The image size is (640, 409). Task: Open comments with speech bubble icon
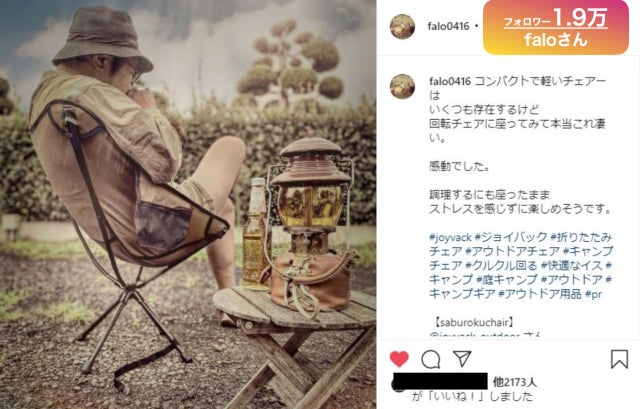click(431, 360)
